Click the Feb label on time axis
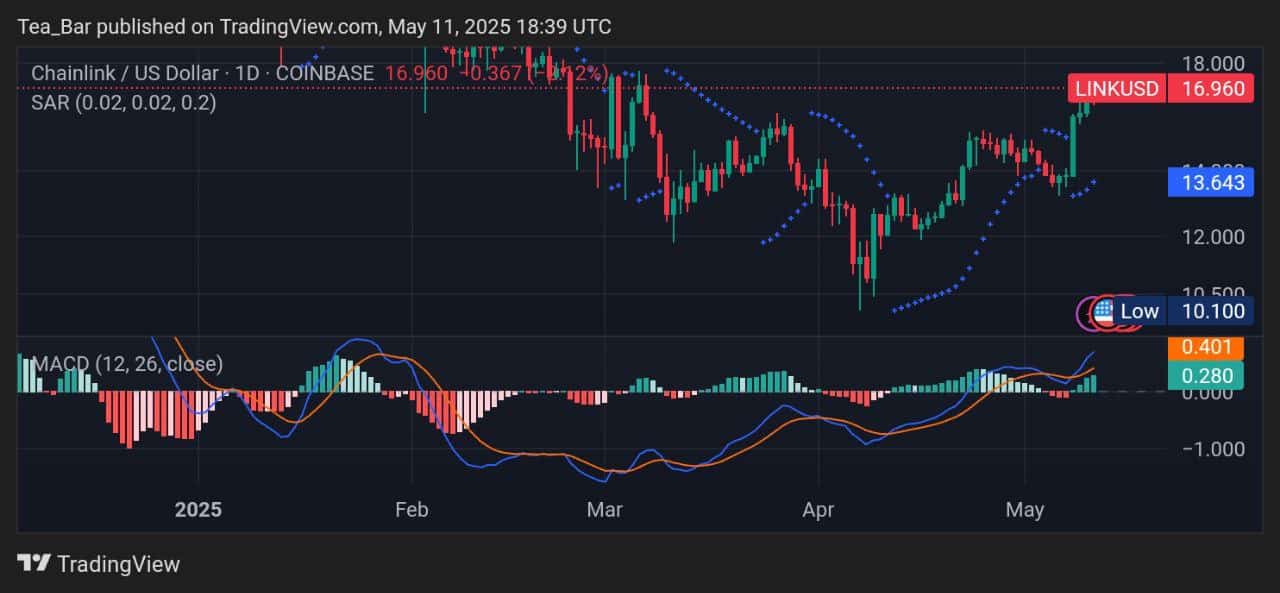The height and width of the screenshot is (593, 1280). coord(411,510)
